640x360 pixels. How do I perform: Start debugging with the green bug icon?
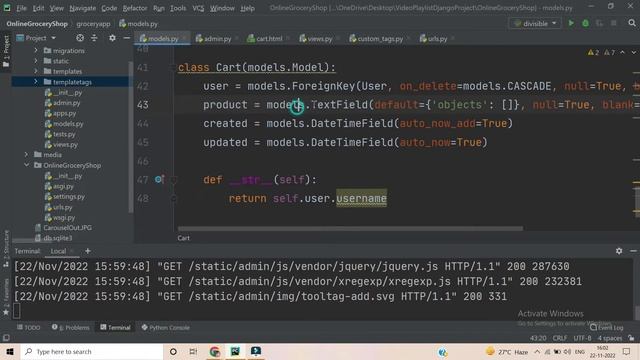(585, 24)
